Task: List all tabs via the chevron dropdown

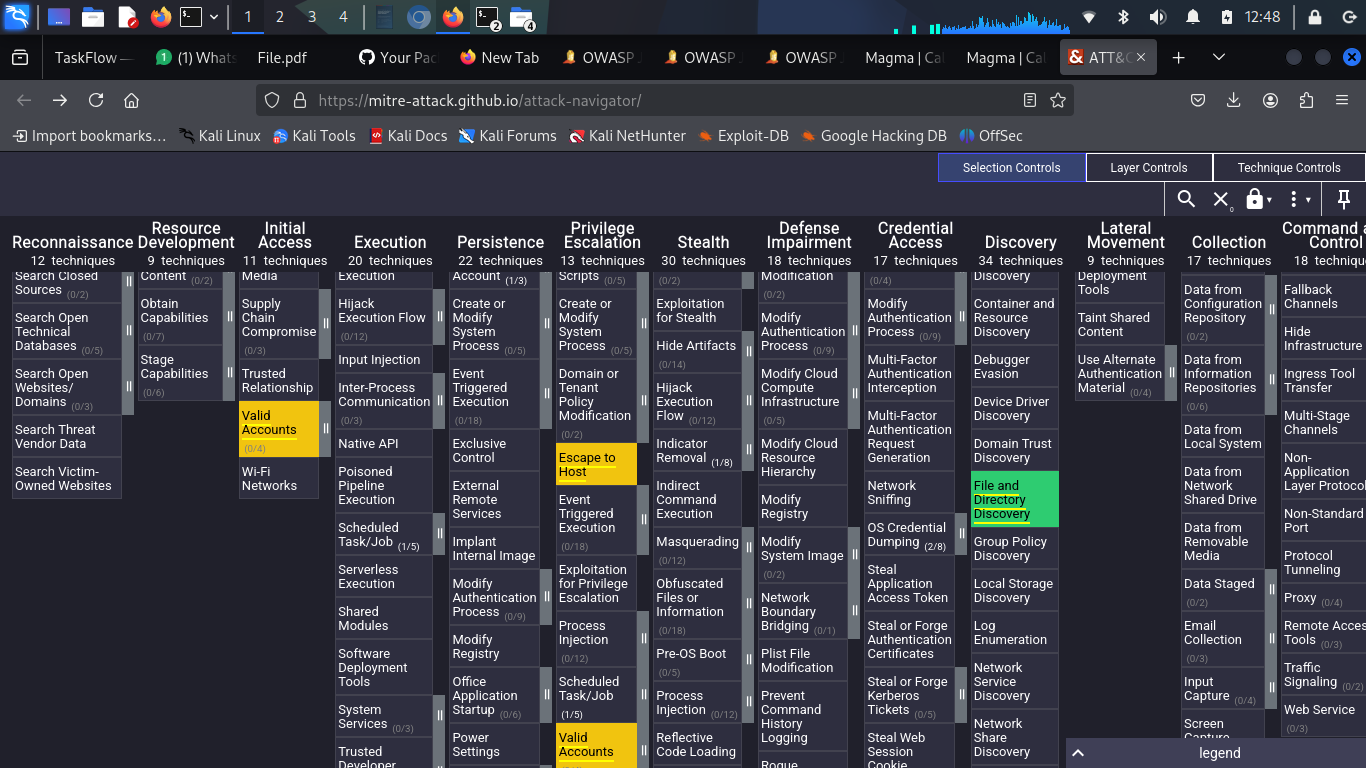Action: (1218, 57)
